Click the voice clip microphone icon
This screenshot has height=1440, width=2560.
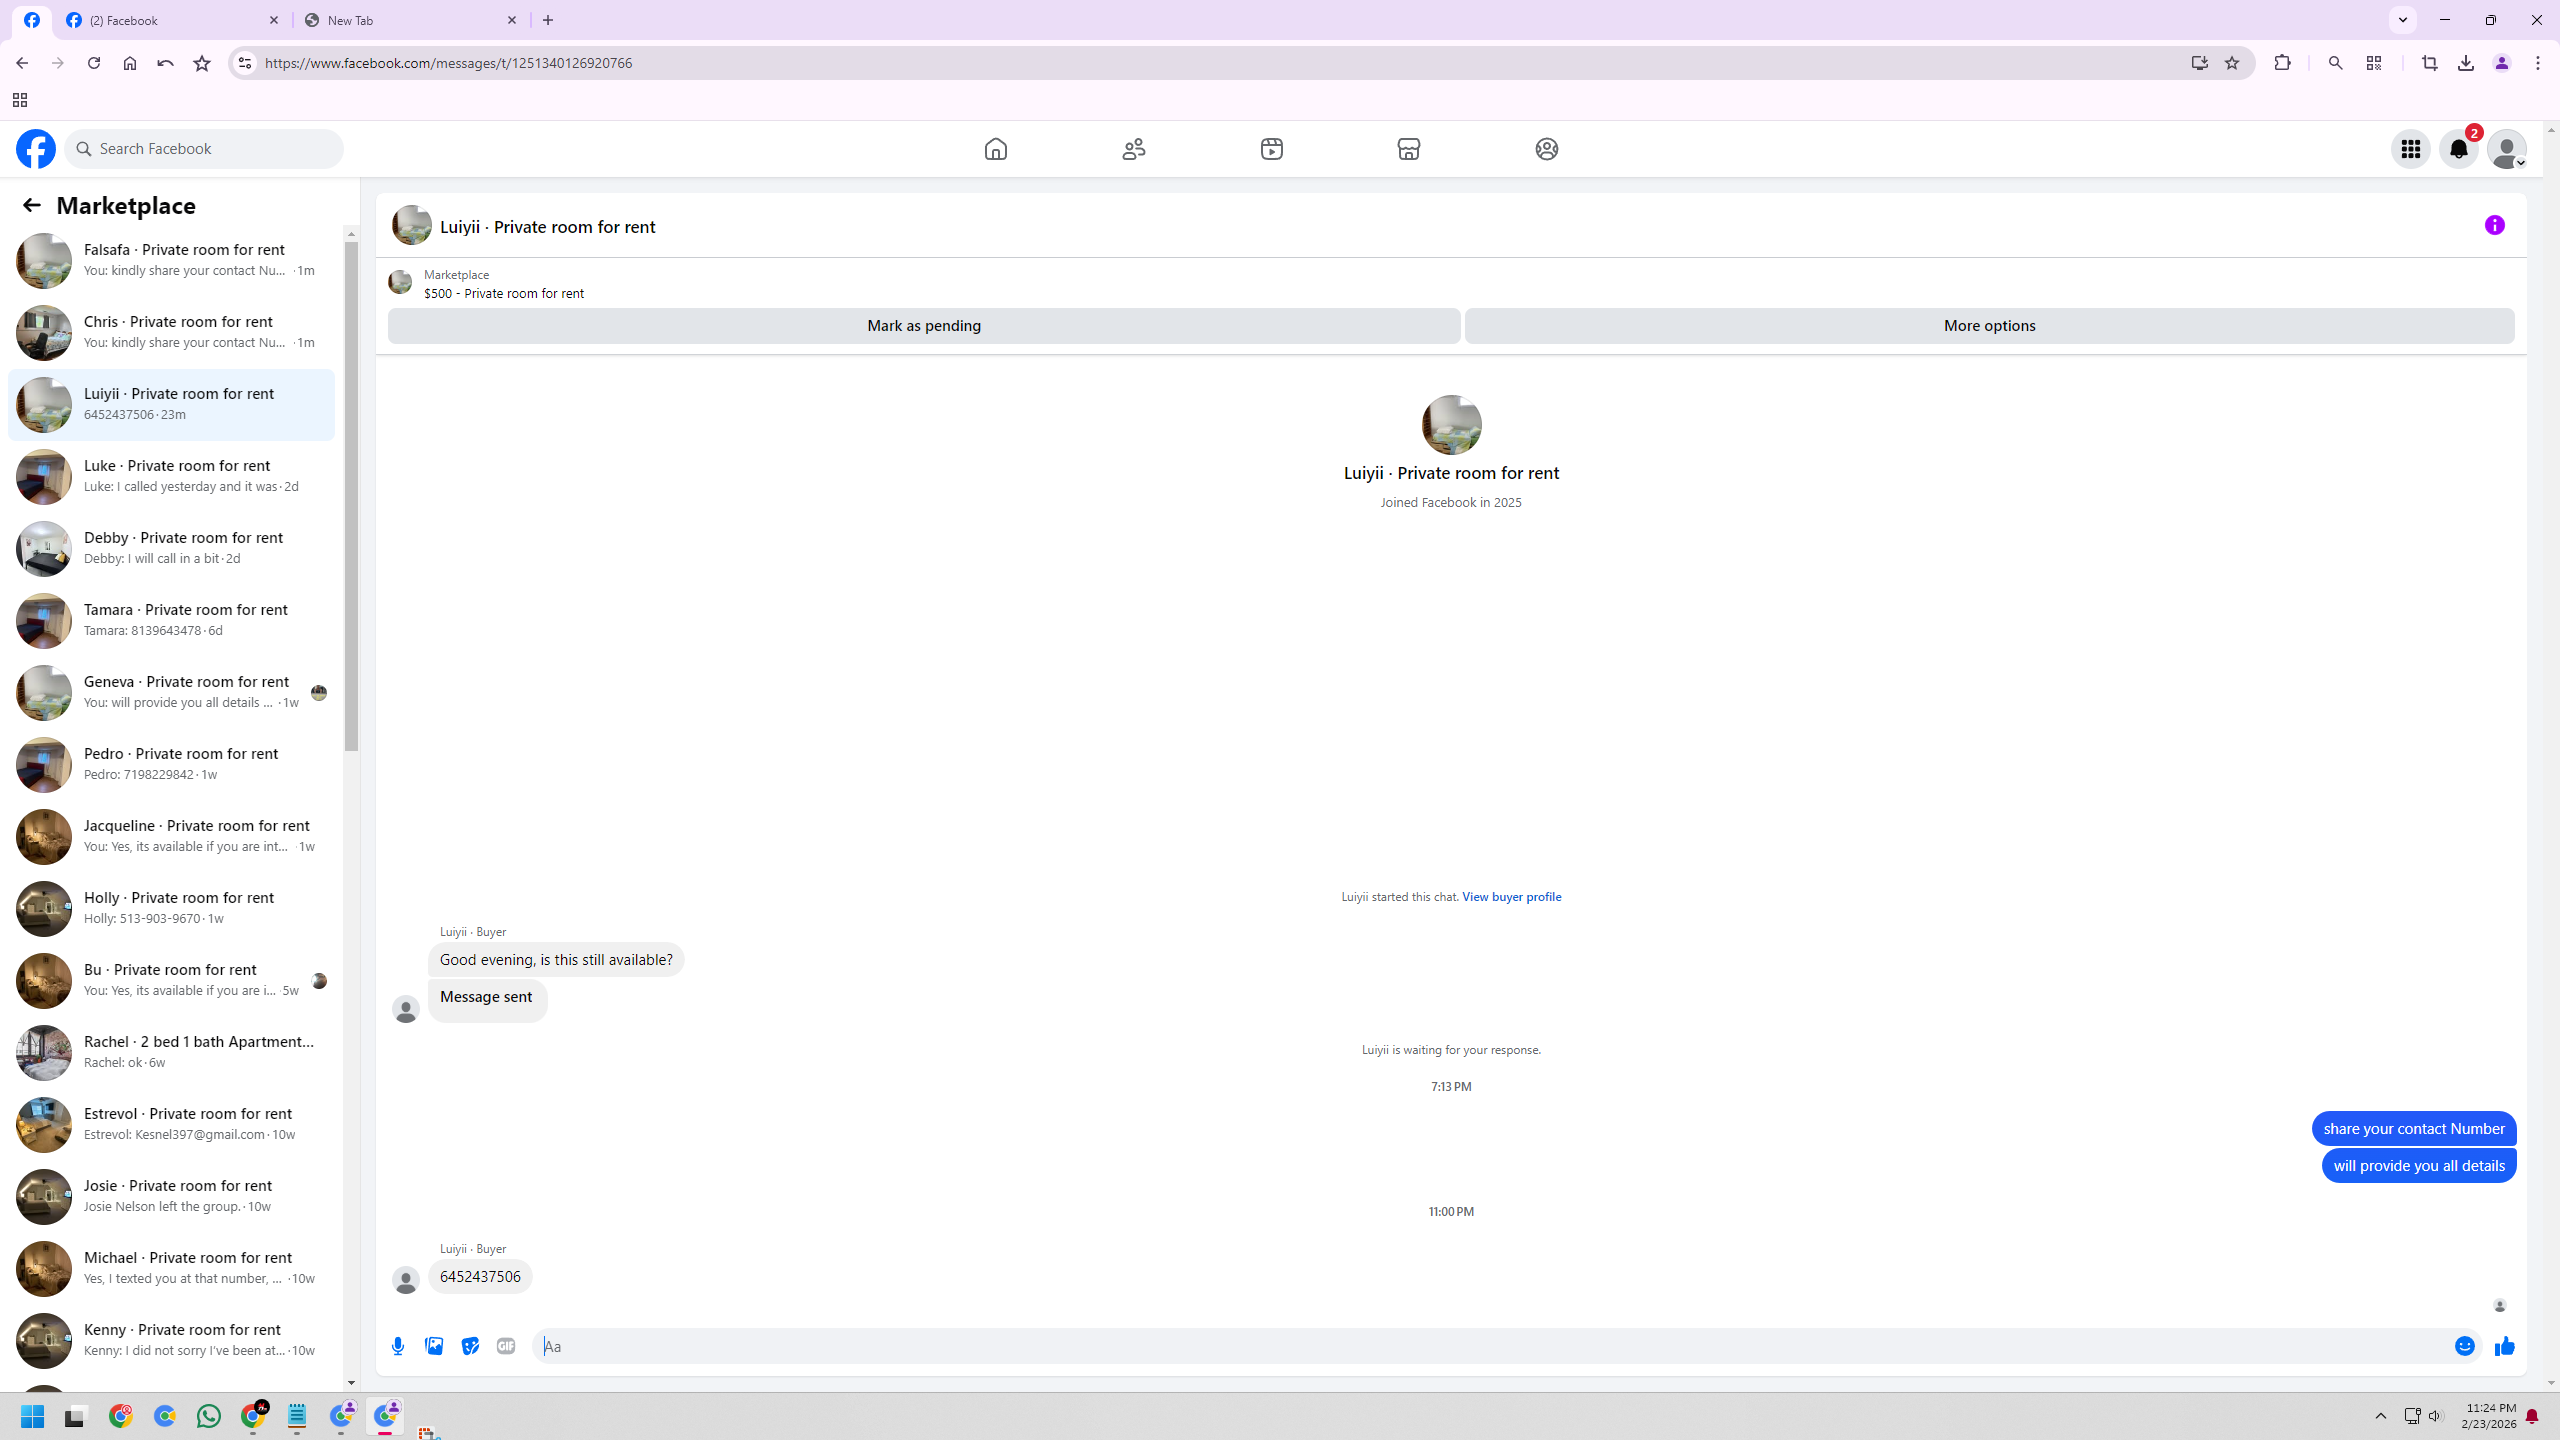point(398,1346)
